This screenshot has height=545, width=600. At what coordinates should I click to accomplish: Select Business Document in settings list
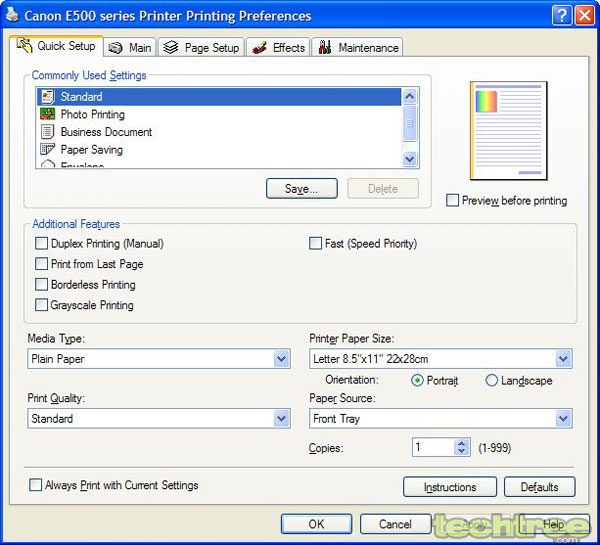pos(219,132)
